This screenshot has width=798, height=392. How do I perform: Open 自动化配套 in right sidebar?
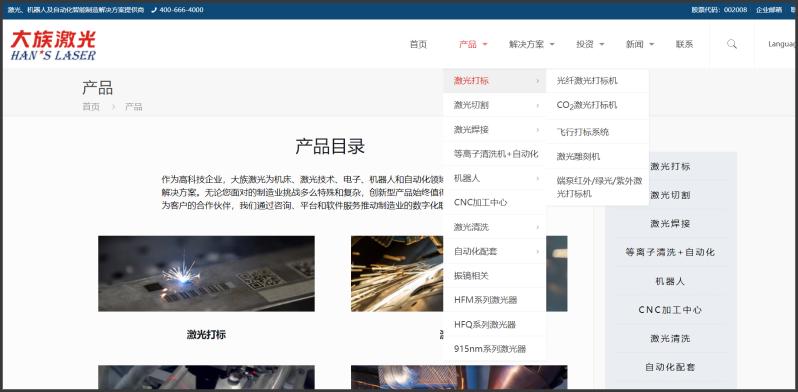tap(671, 367)
